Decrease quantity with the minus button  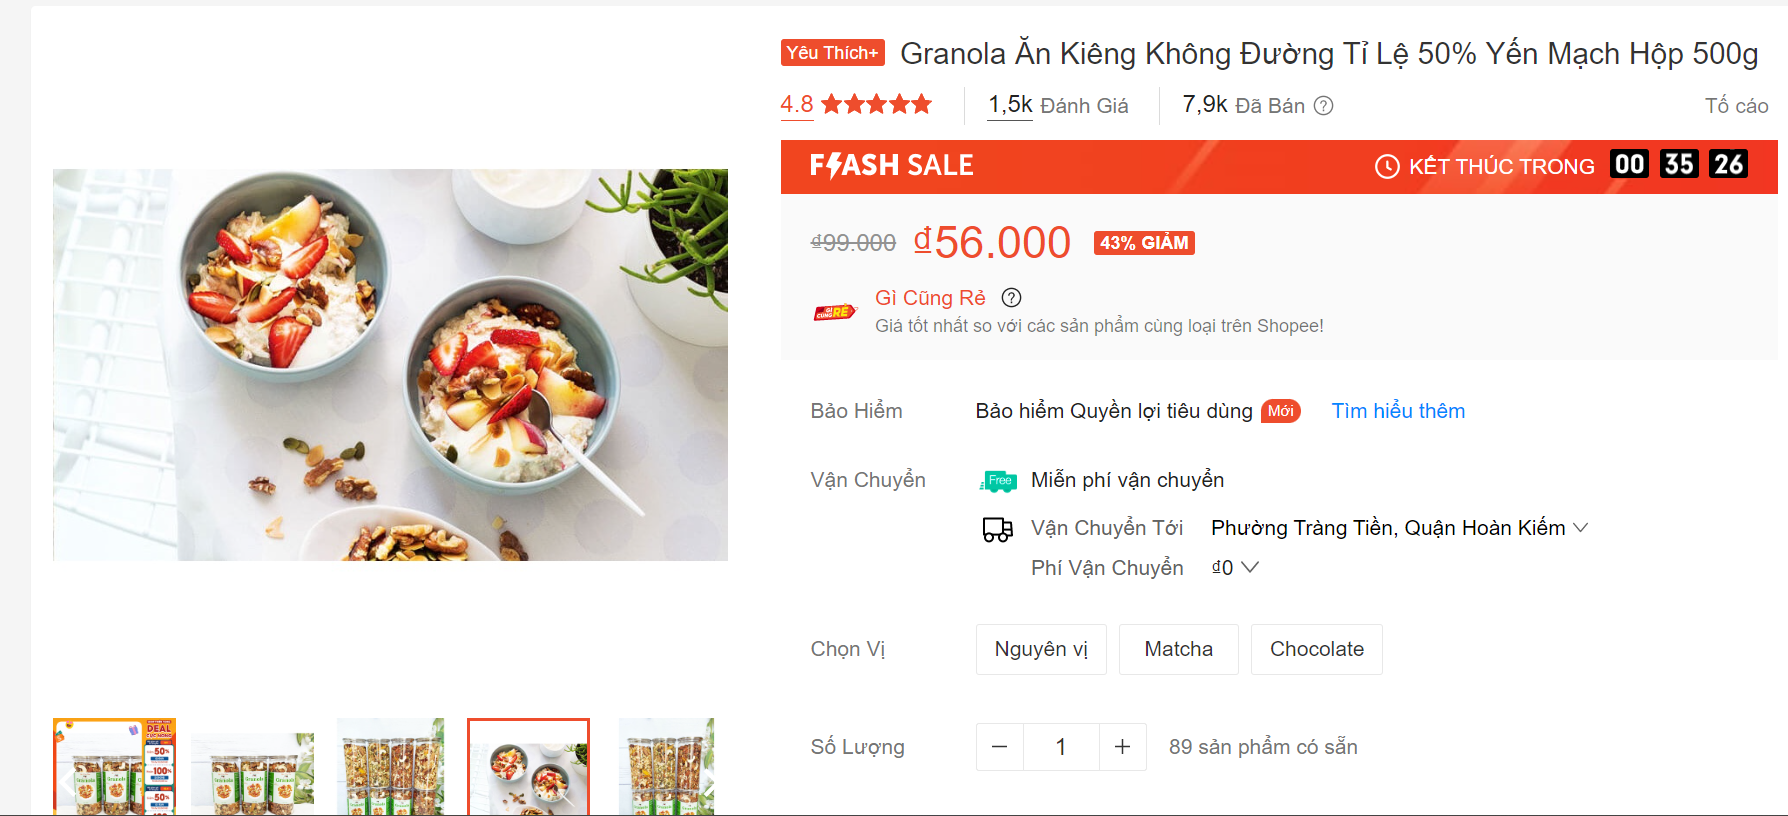coord(999,747)
